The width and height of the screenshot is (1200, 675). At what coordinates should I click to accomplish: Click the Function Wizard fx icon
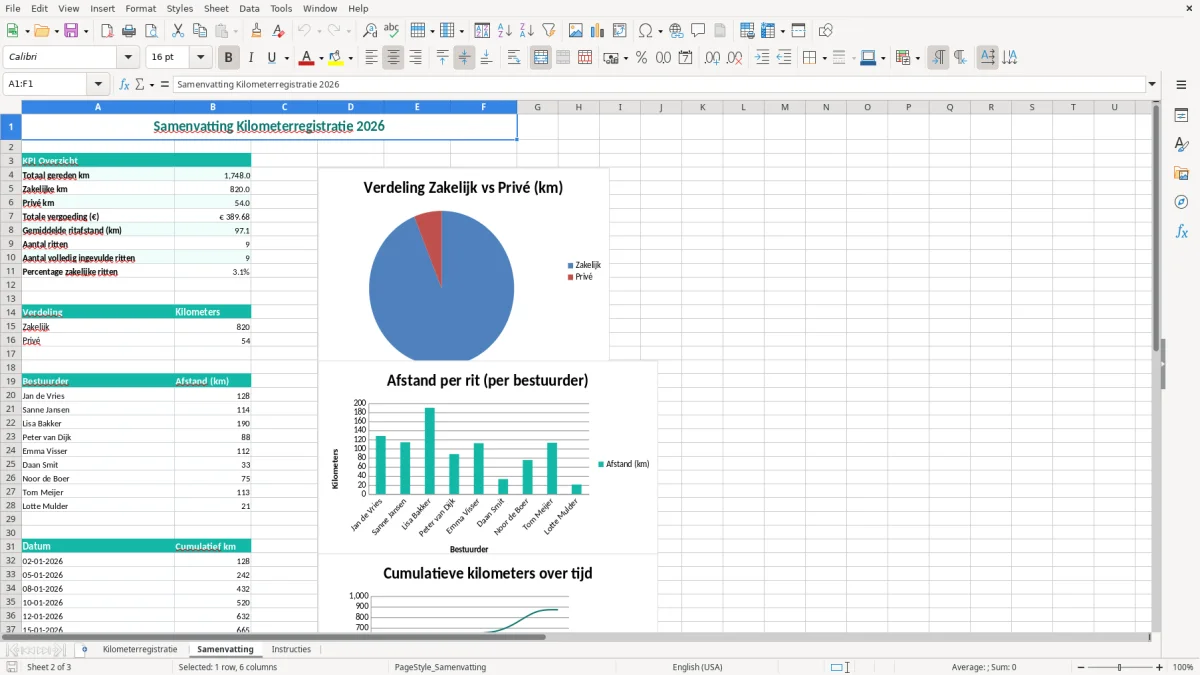124,85
